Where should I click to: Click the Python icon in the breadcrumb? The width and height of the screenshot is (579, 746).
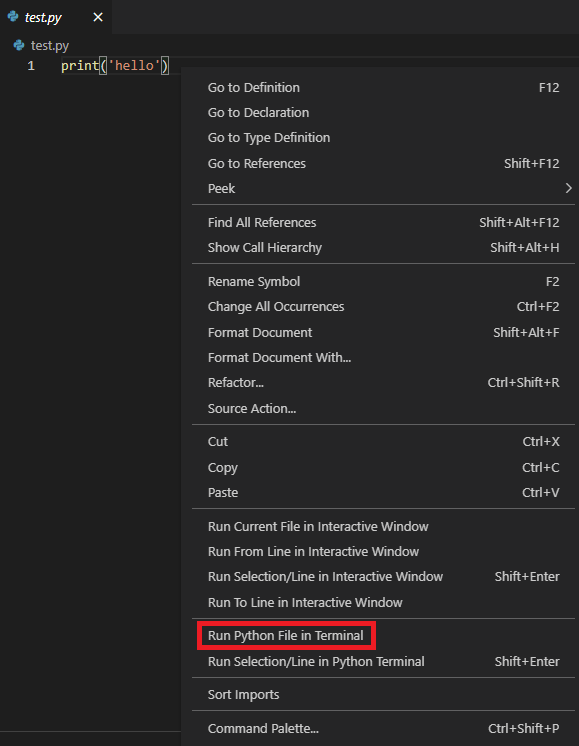19,45
